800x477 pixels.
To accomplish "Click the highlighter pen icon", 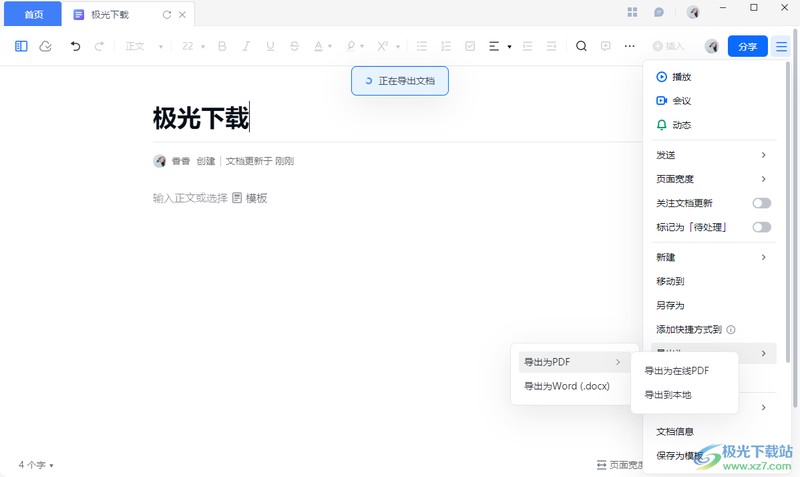I will click(x=351, y=46).
